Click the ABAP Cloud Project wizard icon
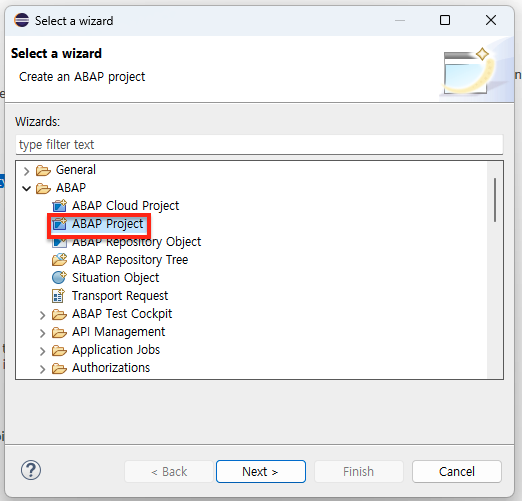Viewport: 522px width, 501px height. (x=60, y=206)
